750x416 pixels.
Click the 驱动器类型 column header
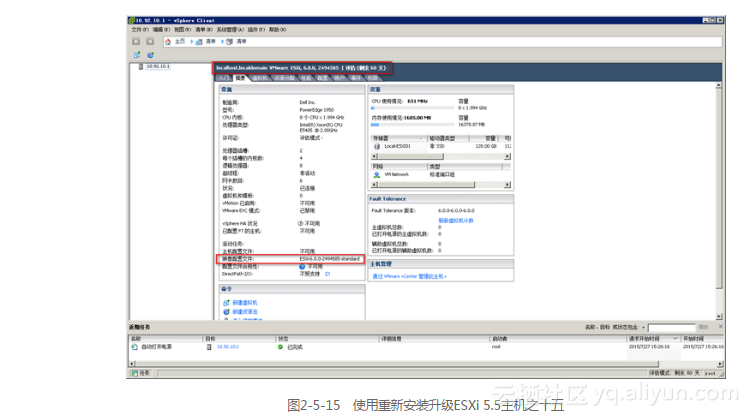click(x=447, y=139)
